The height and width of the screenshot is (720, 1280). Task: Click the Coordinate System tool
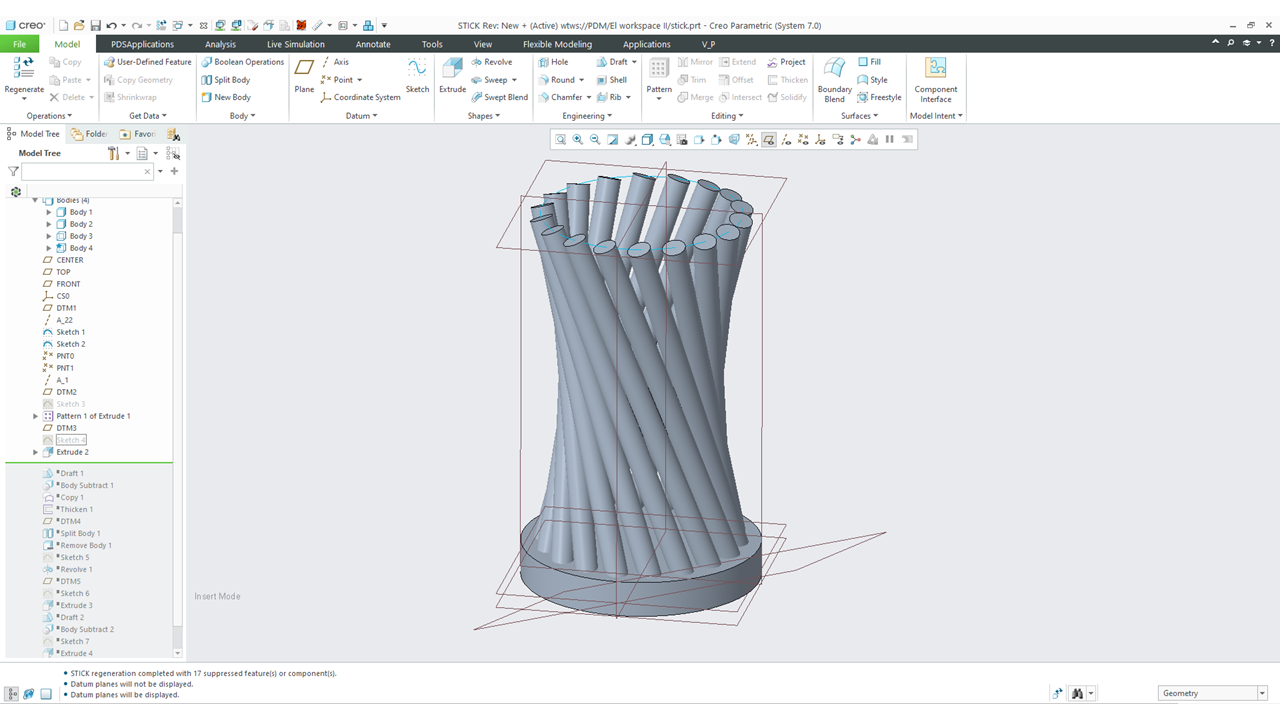(360, 97)
